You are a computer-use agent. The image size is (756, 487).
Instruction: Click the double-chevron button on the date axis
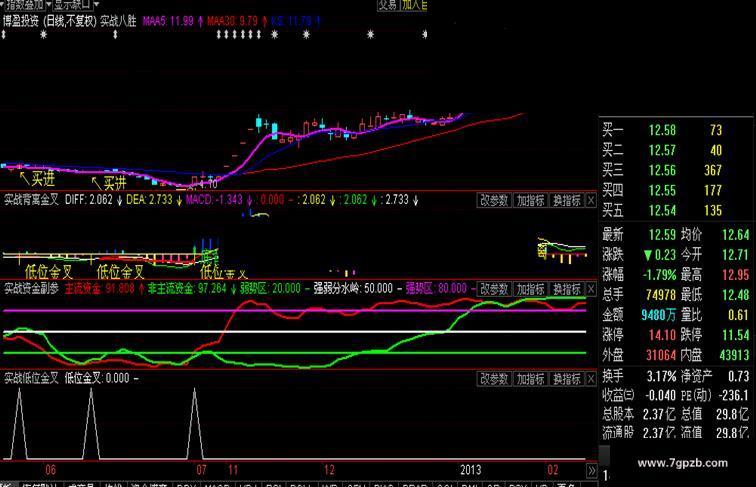pyautogui.click(x=592, y=471)
